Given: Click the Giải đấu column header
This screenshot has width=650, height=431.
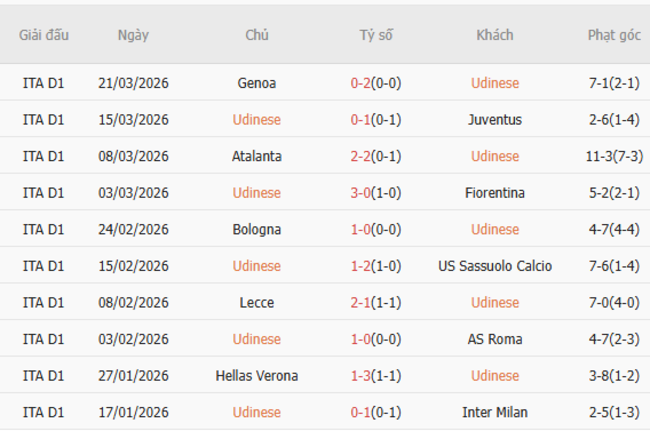Looking at the screenshot, I should (44, 35).
